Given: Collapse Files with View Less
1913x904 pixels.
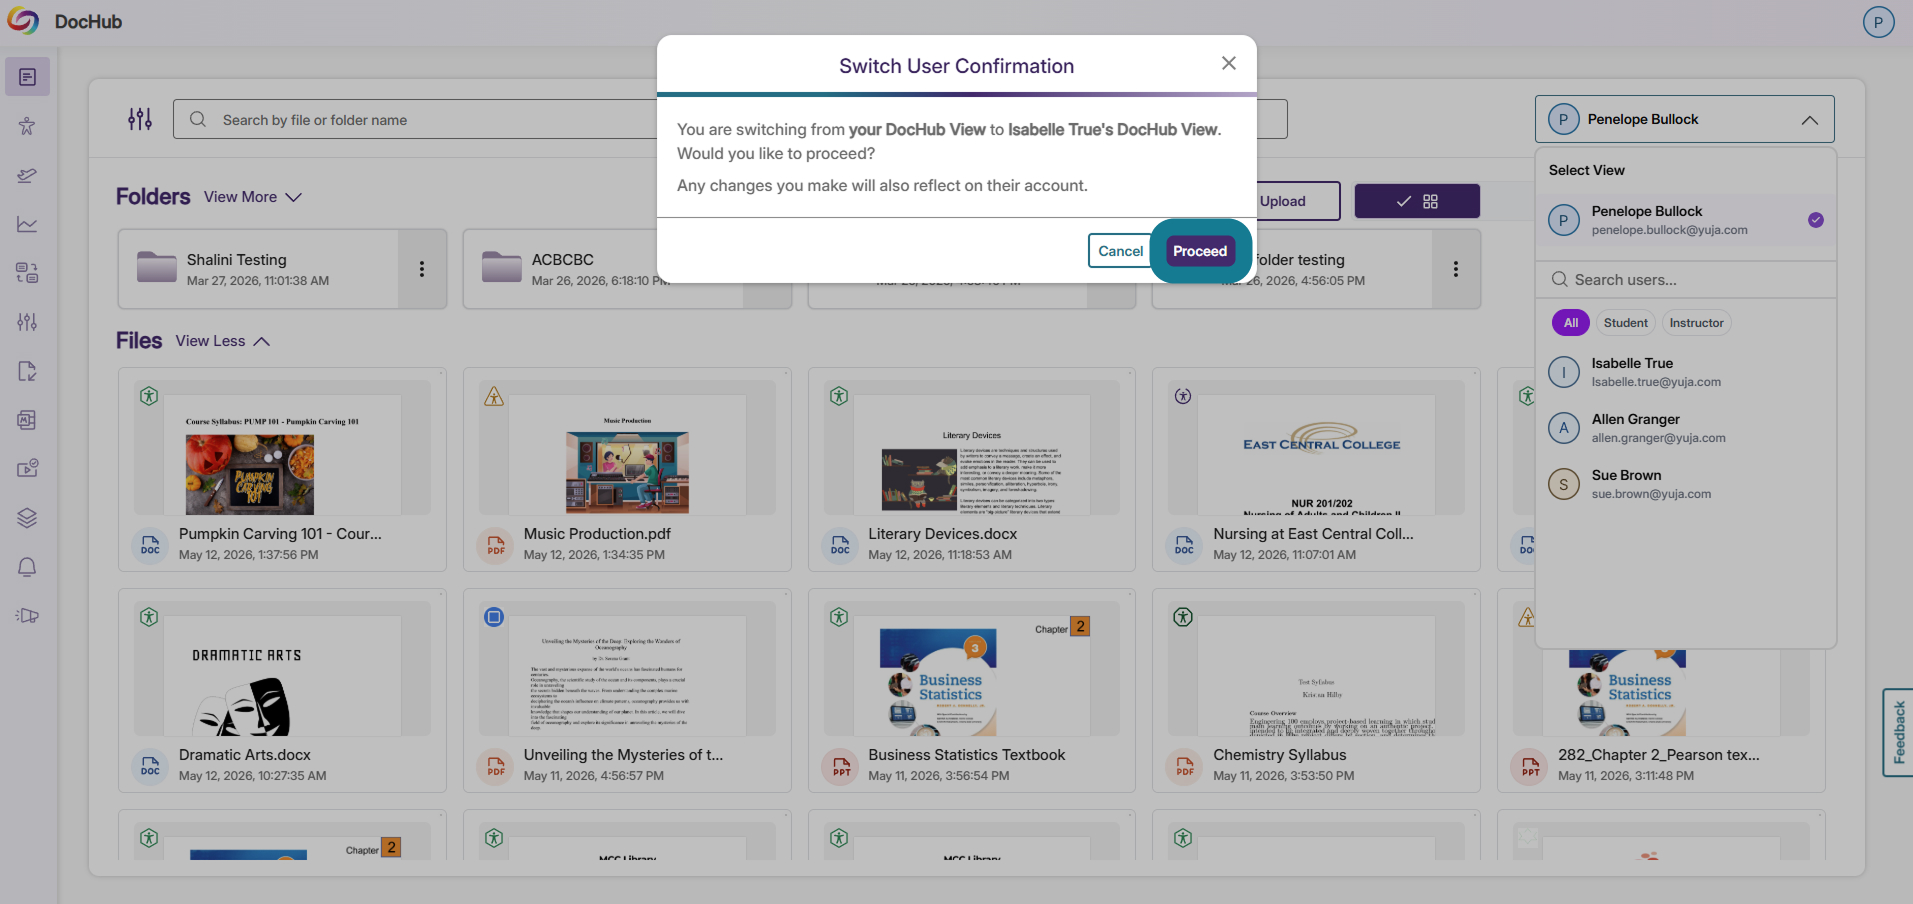Looking at the screenshot, I should coord(223,341).
